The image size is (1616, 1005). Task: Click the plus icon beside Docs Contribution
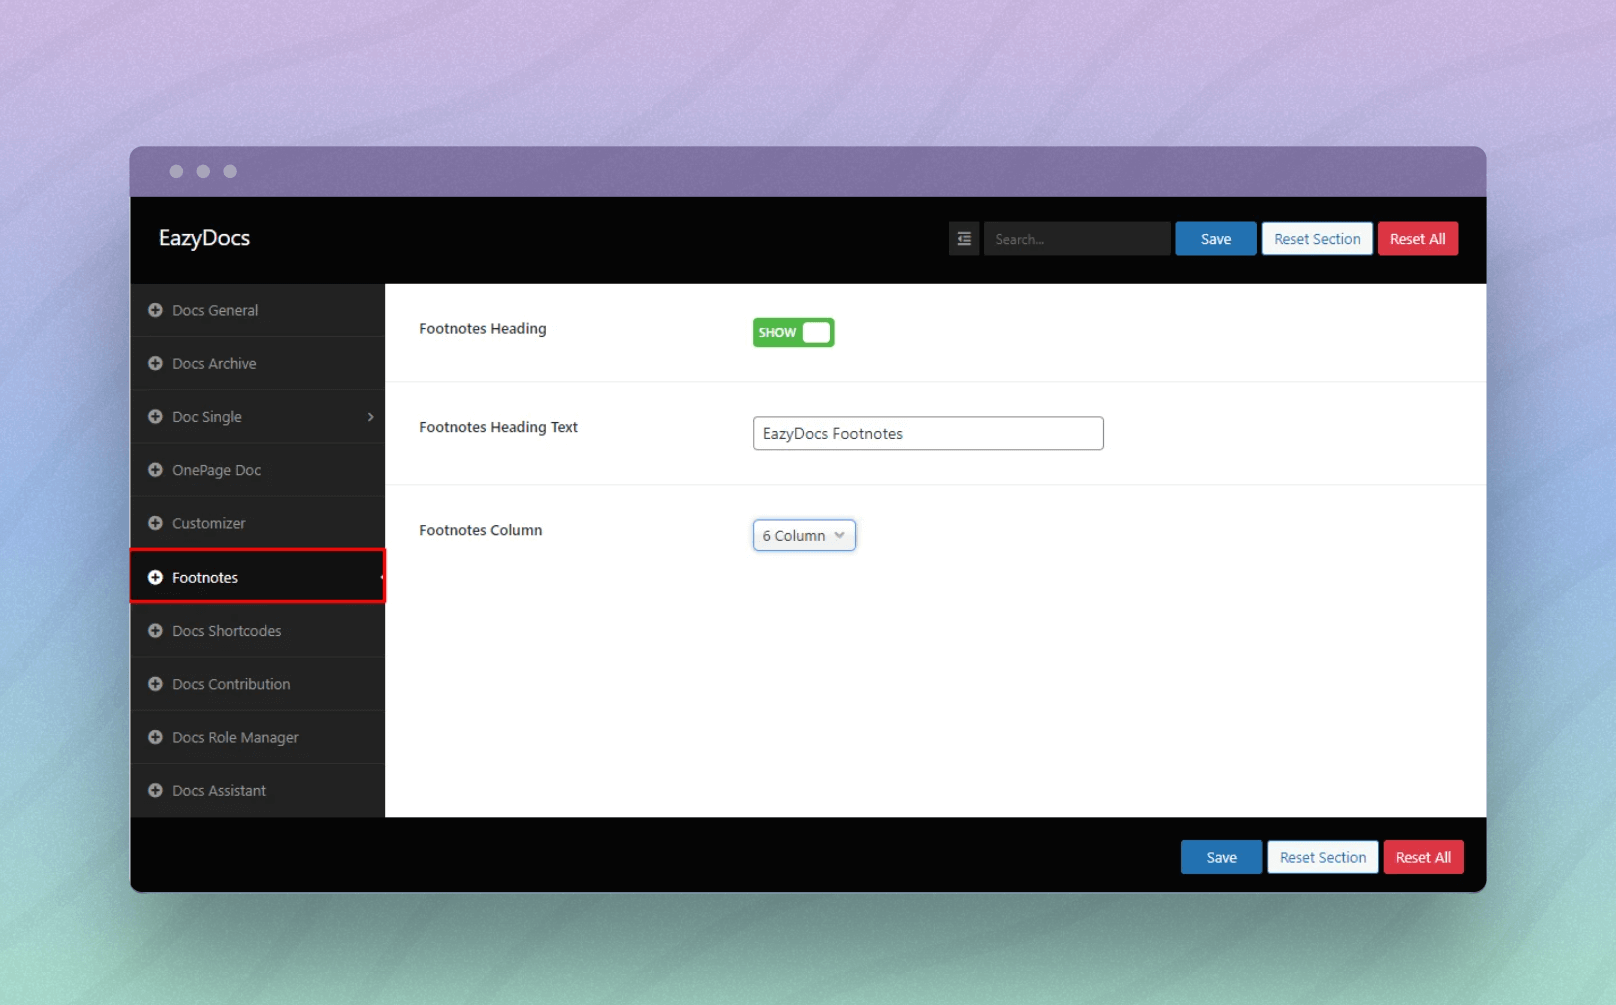click(155, 684)
